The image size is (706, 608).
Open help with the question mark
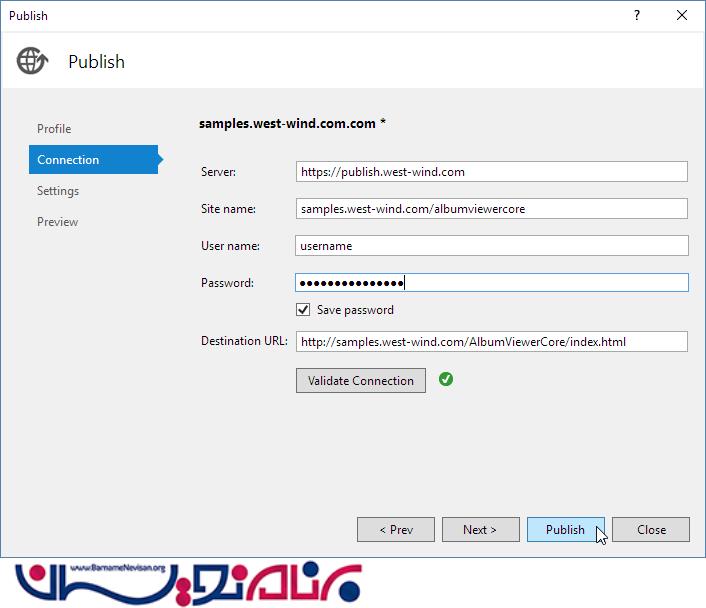point(637,15)
